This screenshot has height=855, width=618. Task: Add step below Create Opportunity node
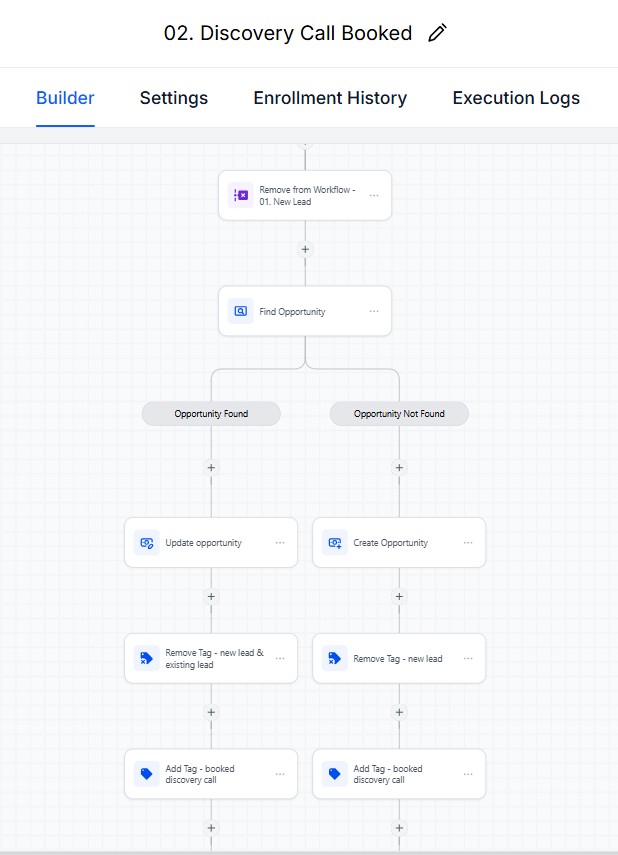pos(399,597)
